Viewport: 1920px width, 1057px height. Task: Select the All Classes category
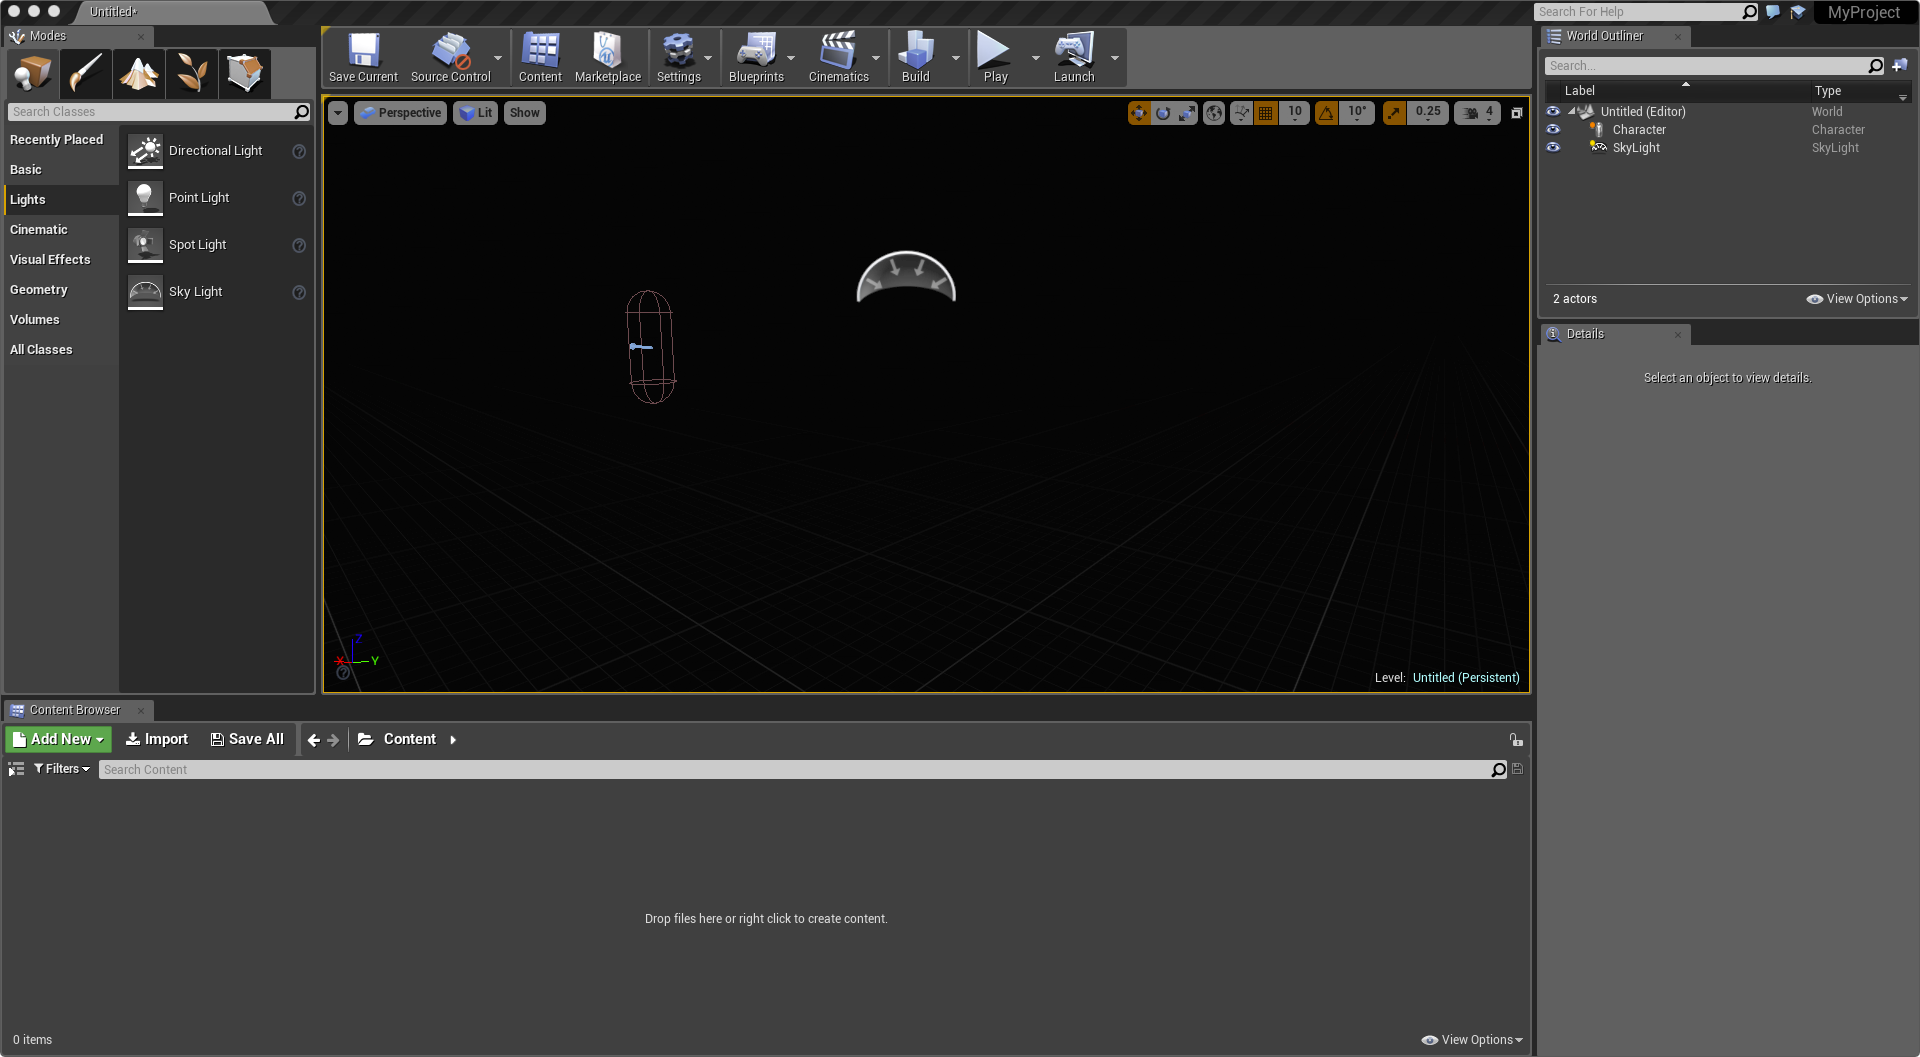coord(61,350)
